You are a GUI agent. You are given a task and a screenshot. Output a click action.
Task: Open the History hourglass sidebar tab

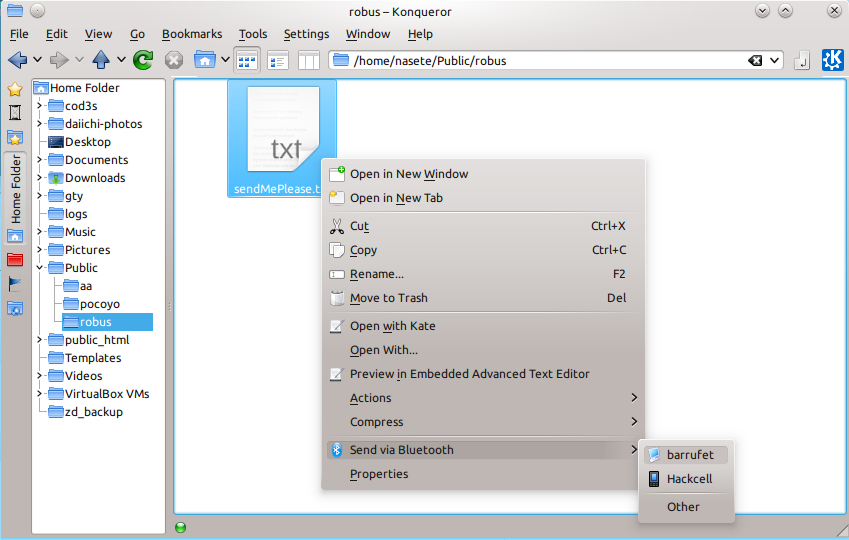pyautogui.click(x=15, y=113)
